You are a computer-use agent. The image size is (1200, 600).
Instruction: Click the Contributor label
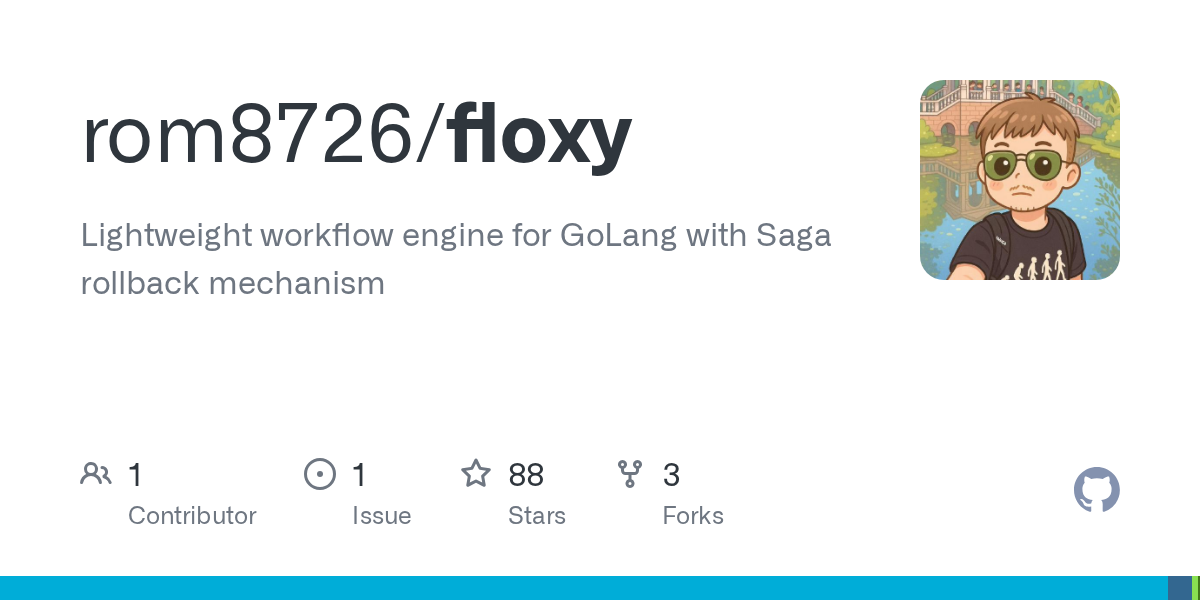(192, 516)
